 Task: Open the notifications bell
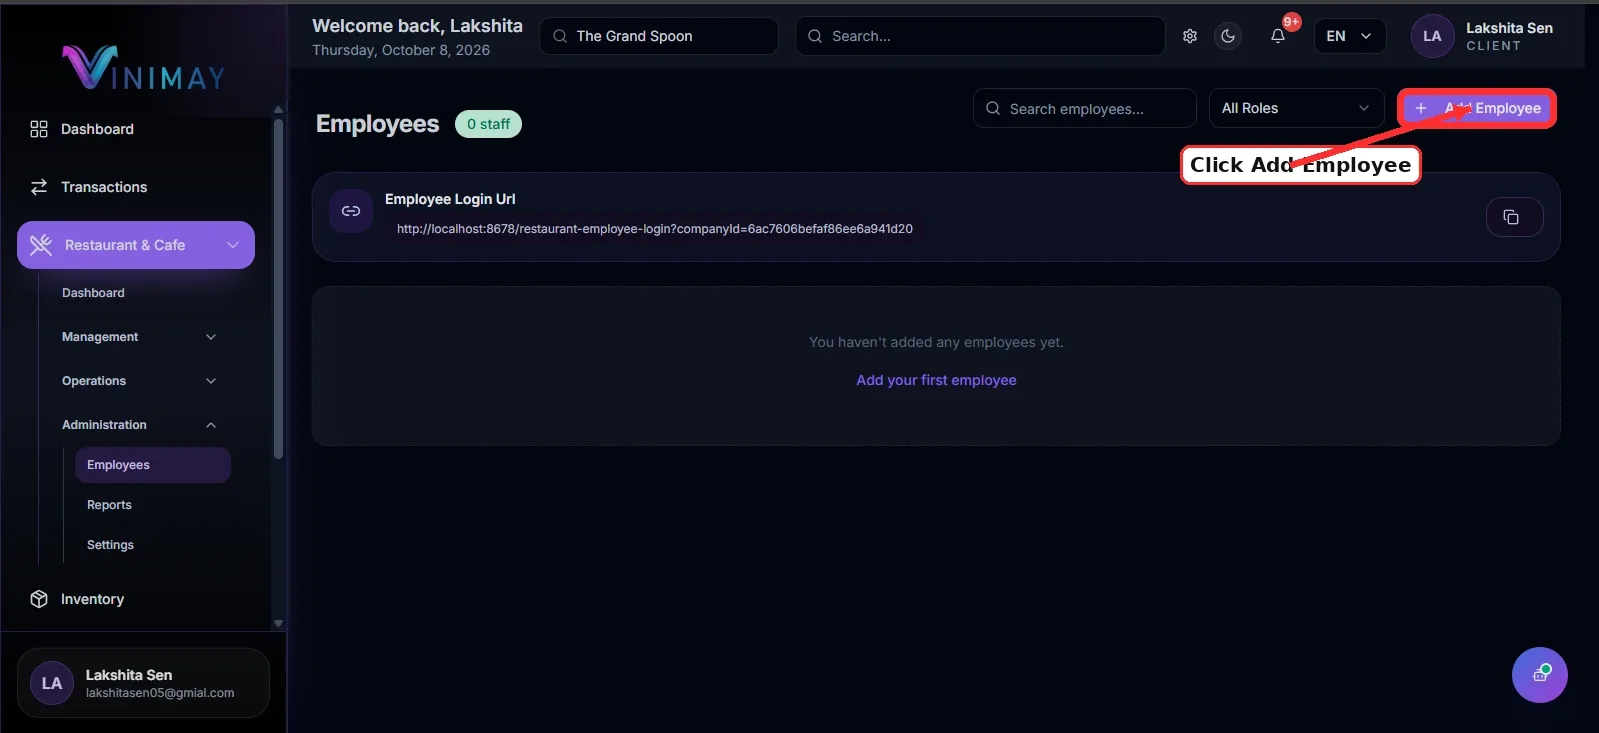pos(1278,36)
